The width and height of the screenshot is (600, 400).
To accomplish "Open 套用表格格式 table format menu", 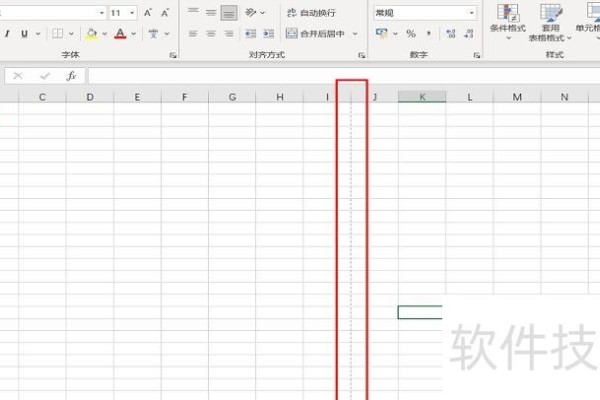I will tap(550, 22).
